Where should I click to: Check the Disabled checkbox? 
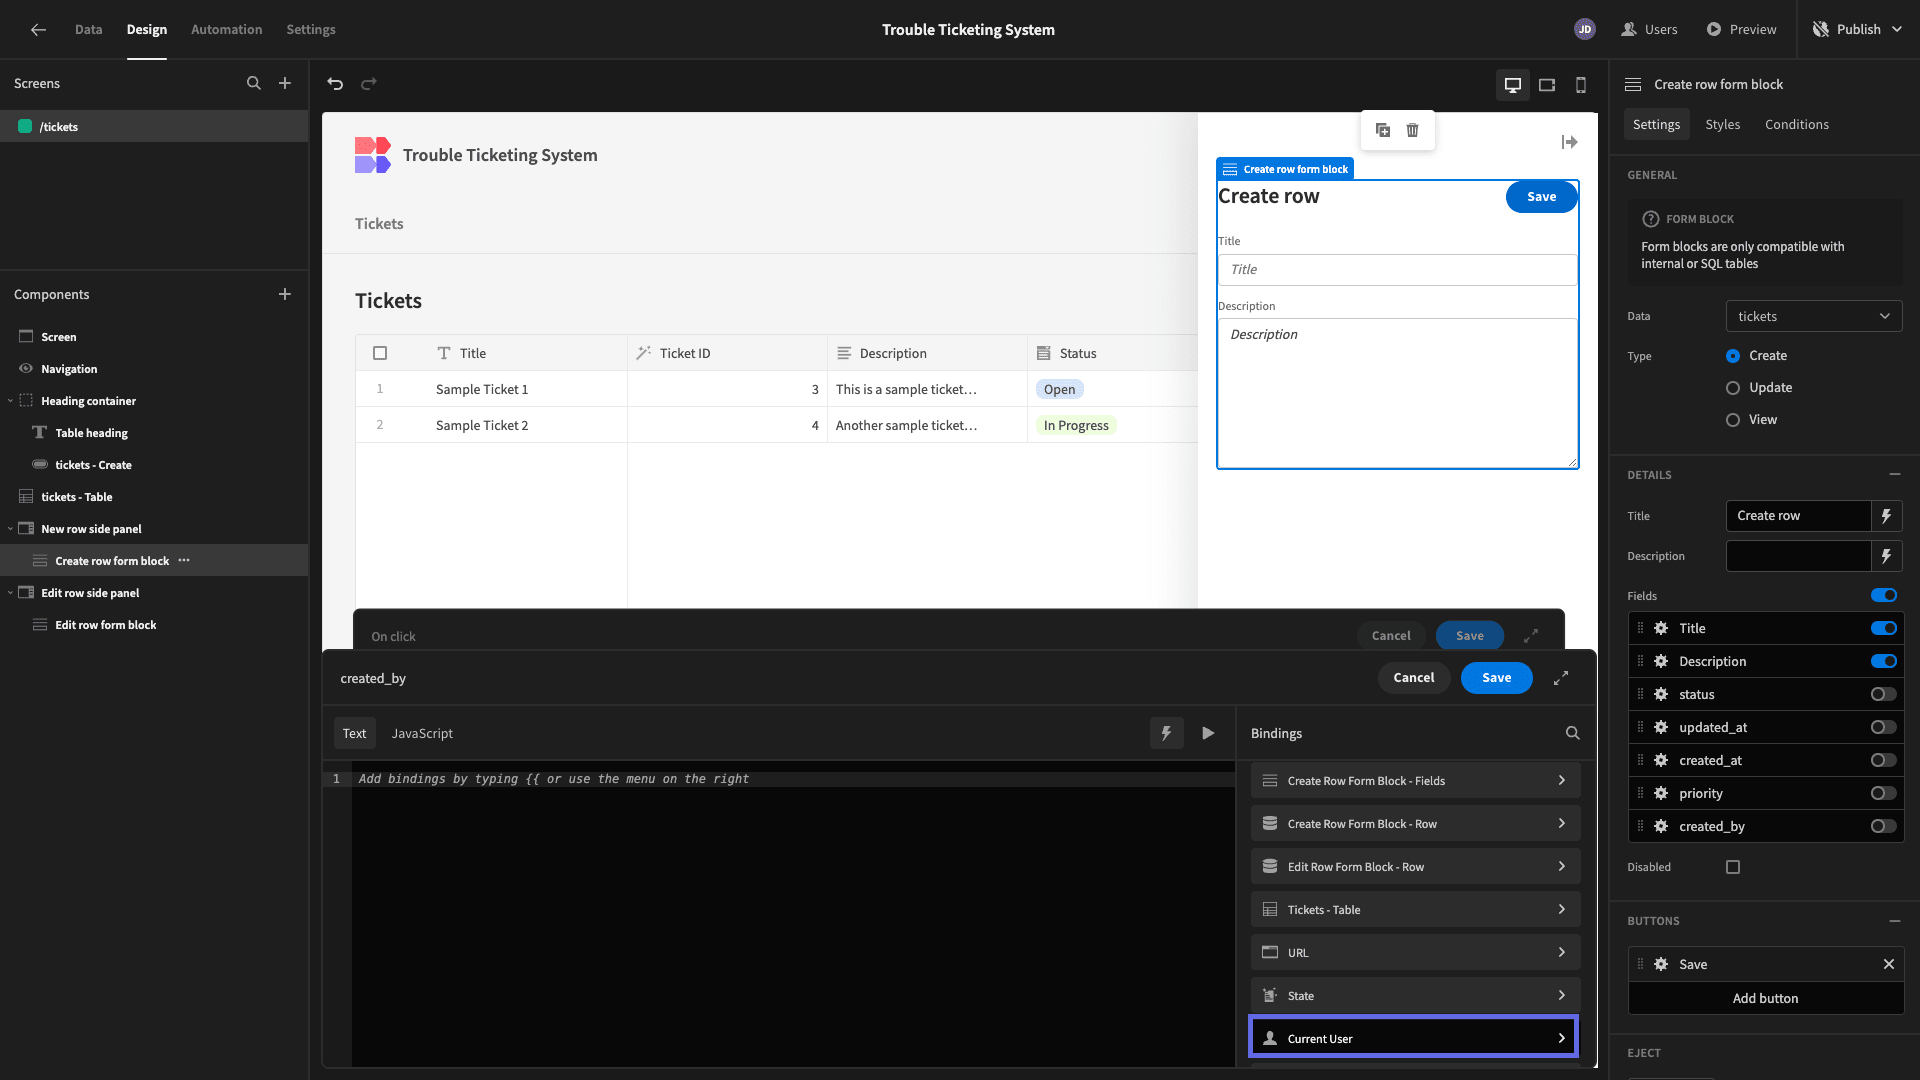point(1733,867)
